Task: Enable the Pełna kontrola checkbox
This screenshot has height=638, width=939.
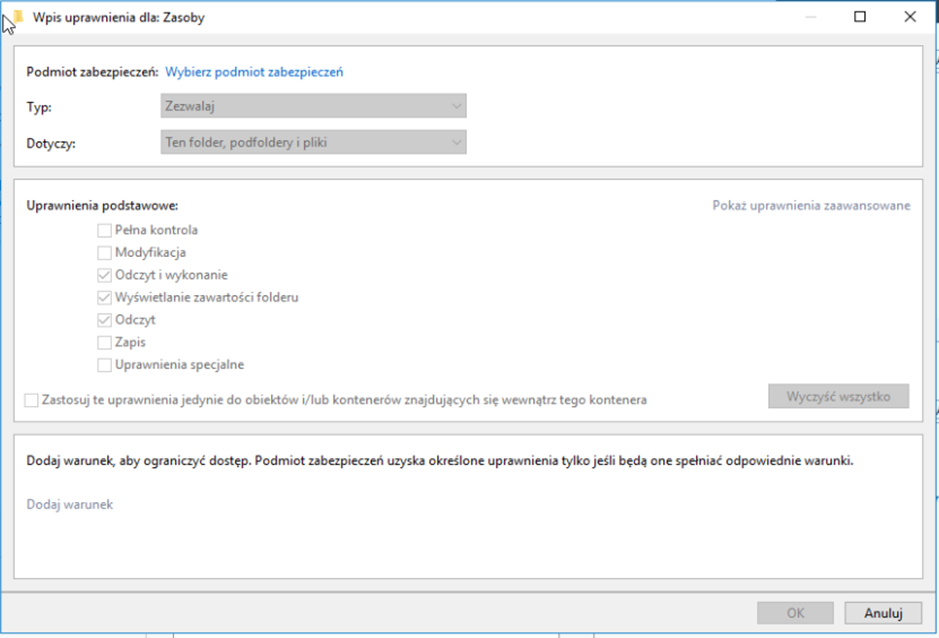Action: point(105,230)
